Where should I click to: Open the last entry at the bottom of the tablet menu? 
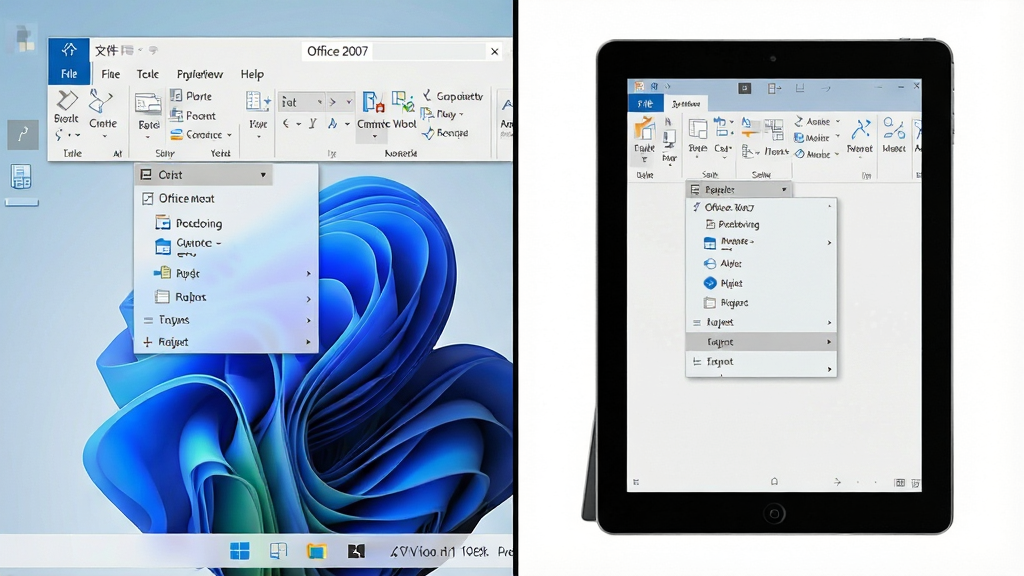click(761, 364)
